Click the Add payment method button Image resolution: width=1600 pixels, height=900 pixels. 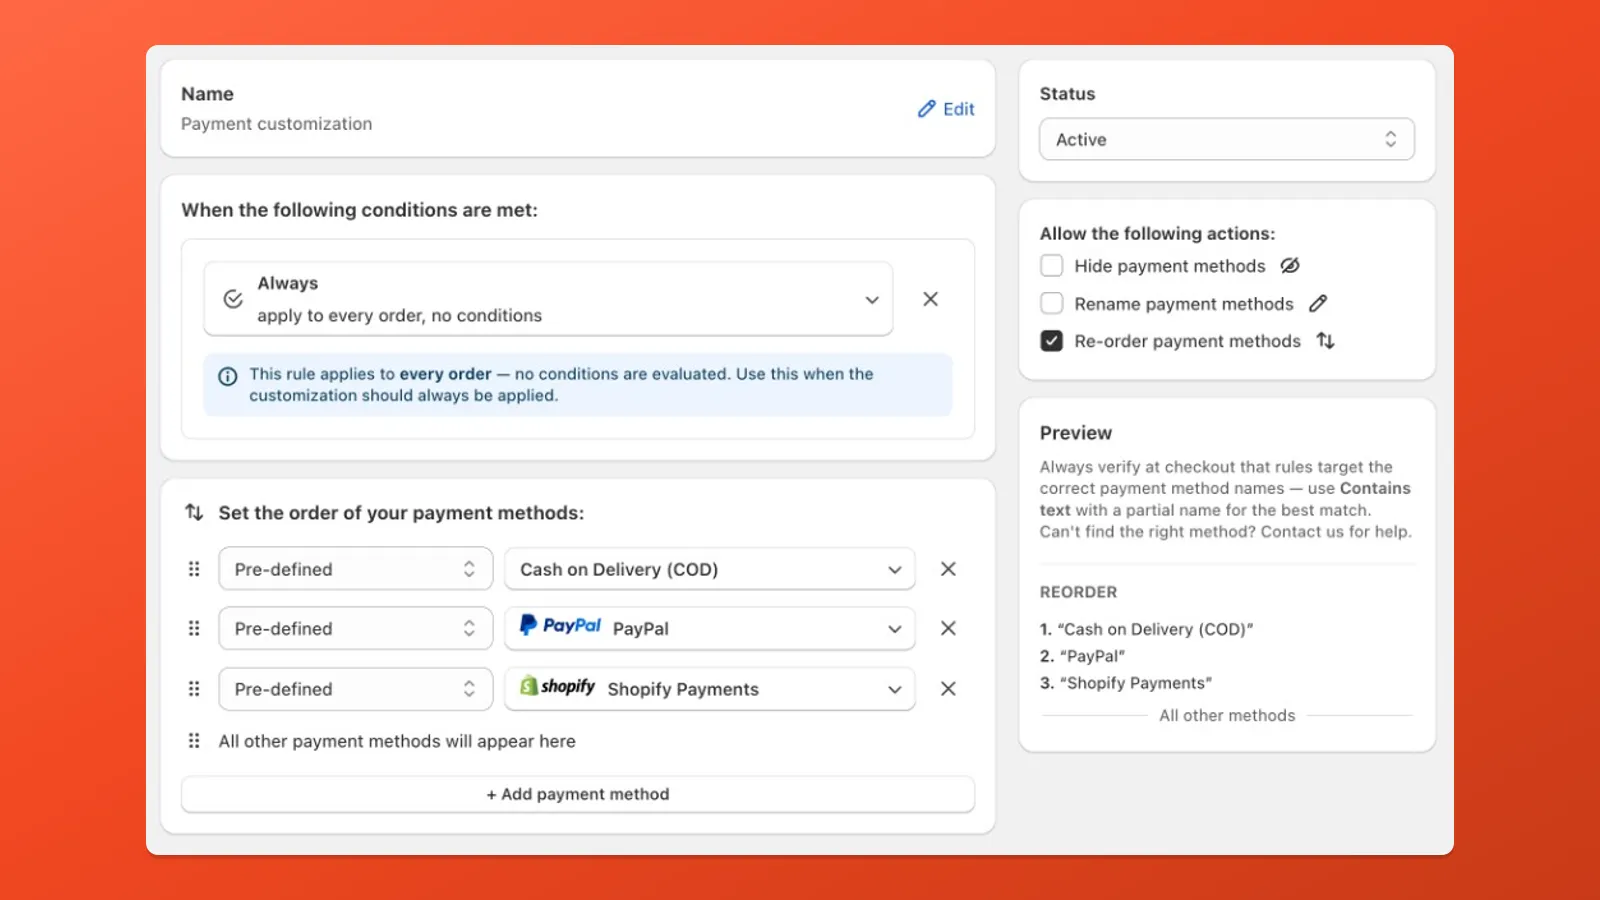(577, 793)
